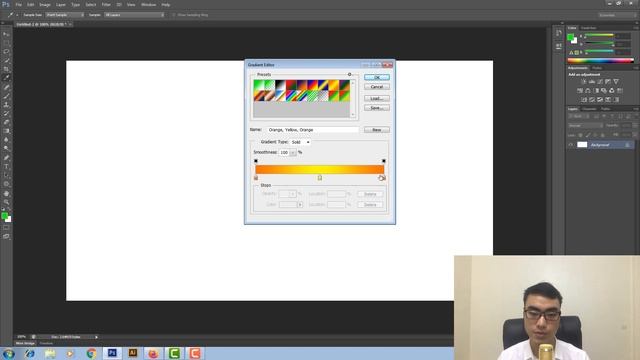Toggle lock transparent pixels in Layers panel
The image size is (640, 360).
click(580, 135)
